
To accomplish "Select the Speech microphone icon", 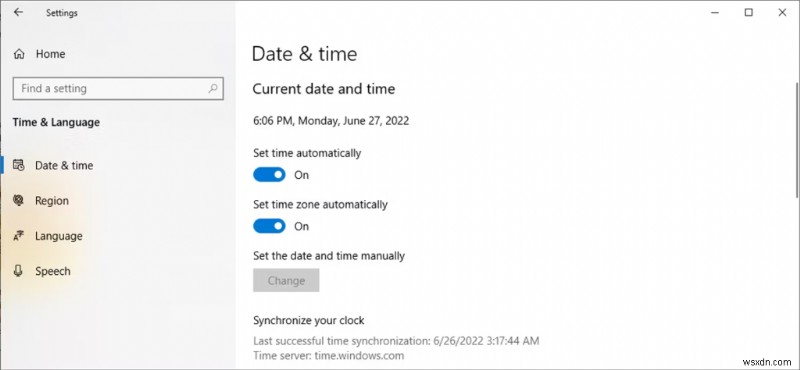I will [19, 271].
